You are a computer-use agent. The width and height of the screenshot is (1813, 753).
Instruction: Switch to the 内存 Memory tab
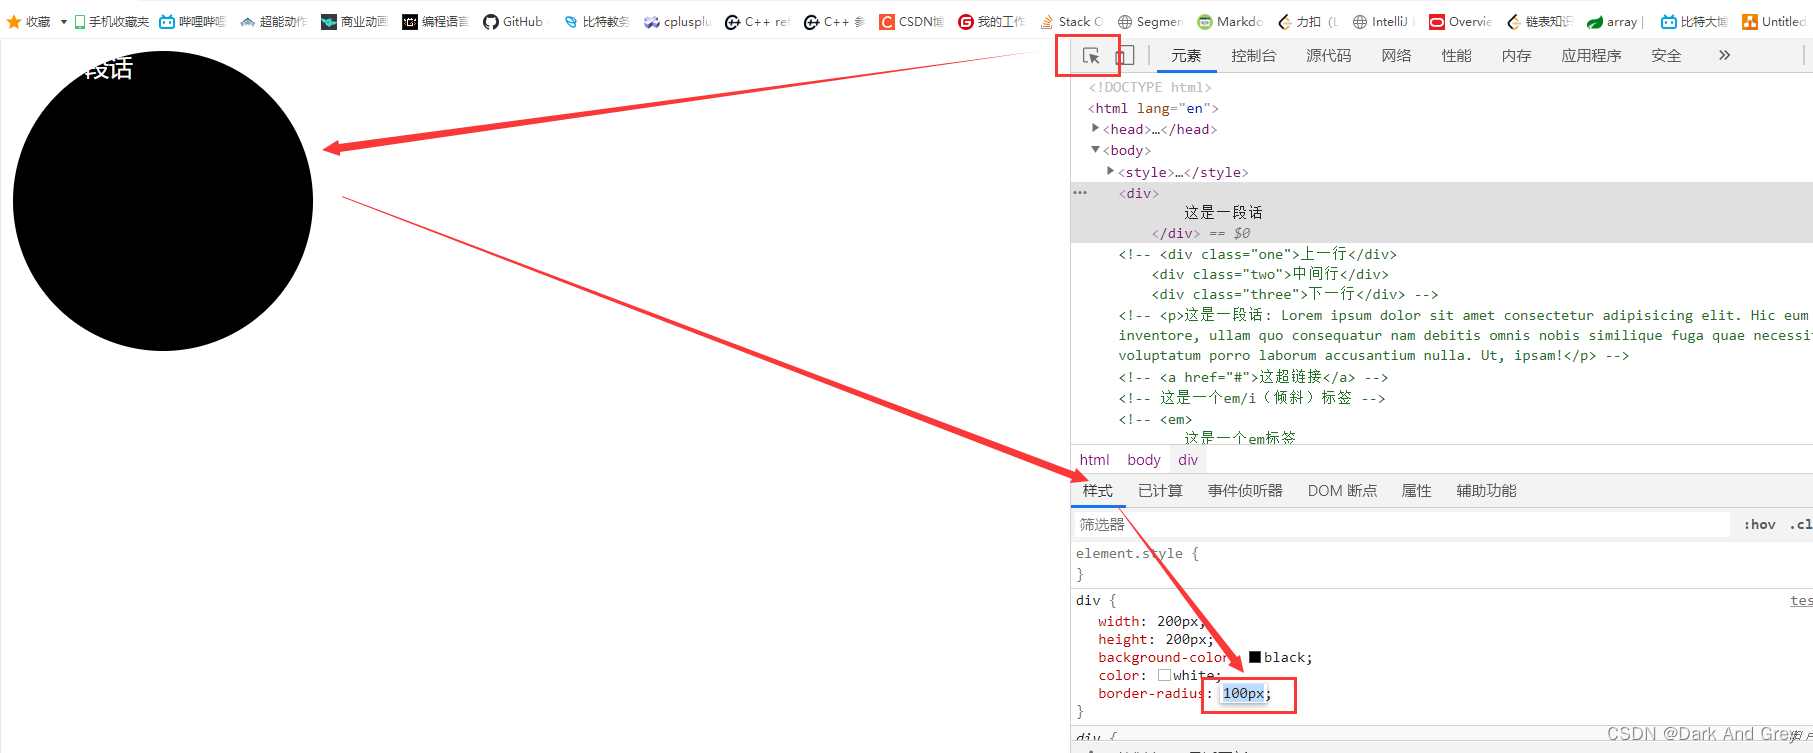pyautogui.click(x=1516, y=56)
